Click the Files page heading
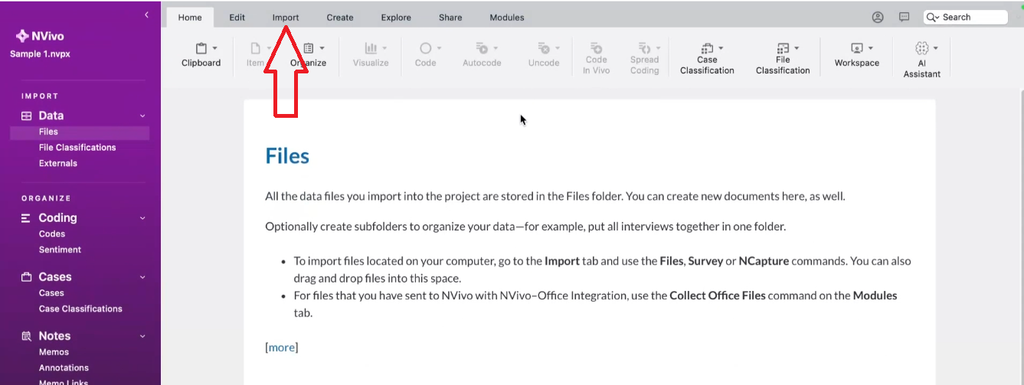 (287, 157)
